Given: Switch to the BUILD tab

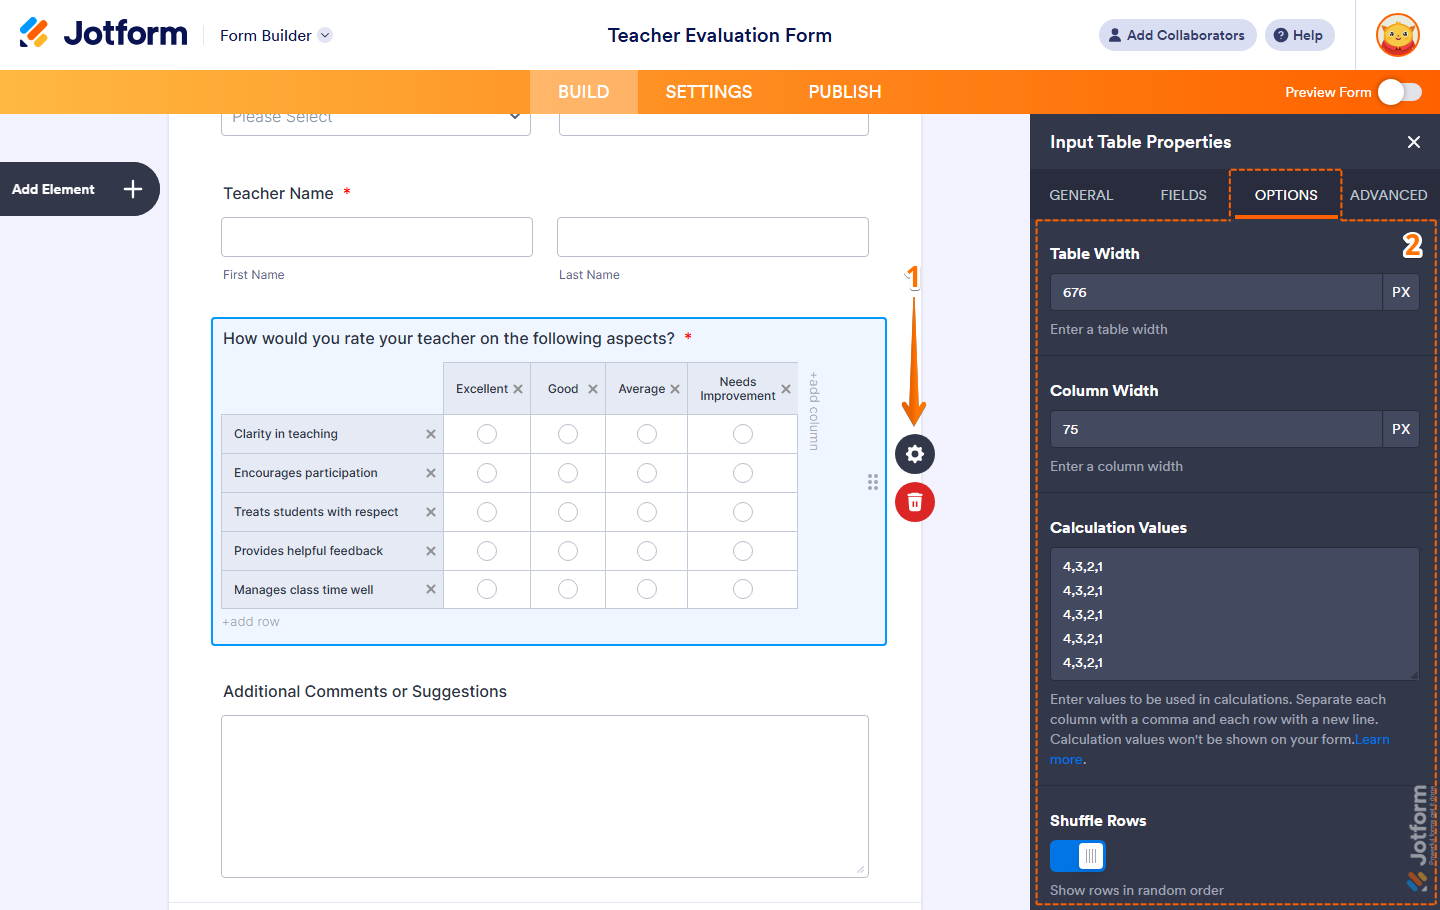Looking at the screenshot, I should tap(584, 92).
